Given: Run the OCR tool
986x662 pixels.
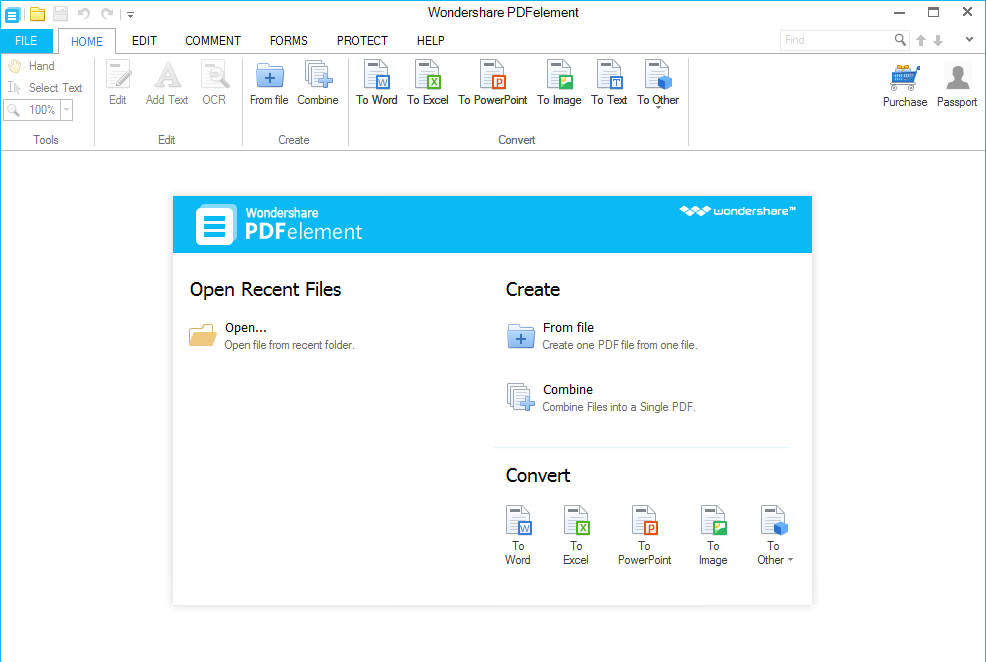Looking at the screenshot, I should (214, 82).
